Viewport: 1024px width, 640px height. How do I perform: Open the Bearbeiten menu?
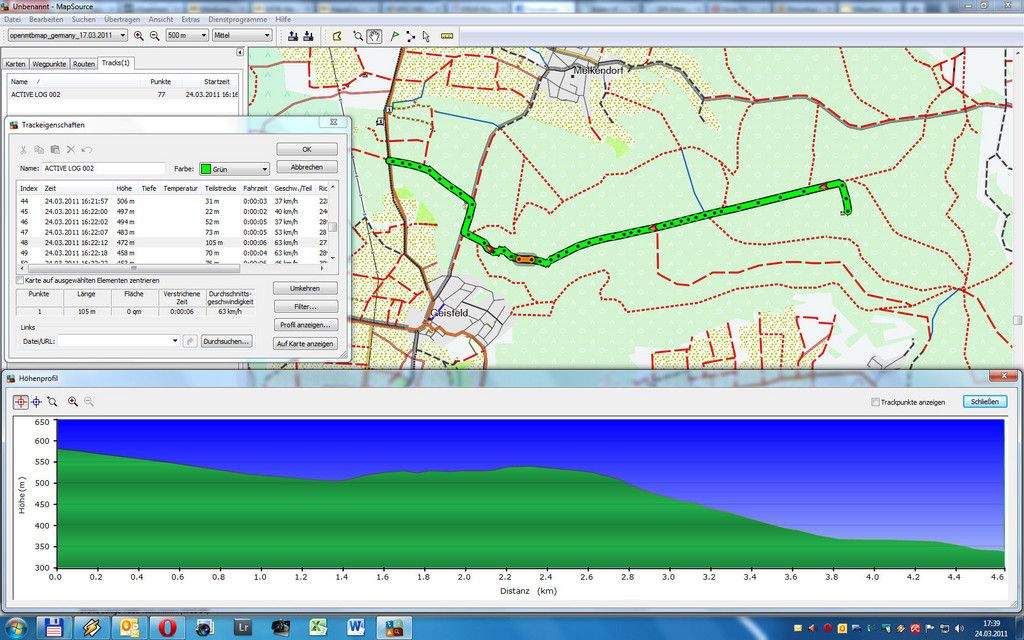[x=46, y=20]
